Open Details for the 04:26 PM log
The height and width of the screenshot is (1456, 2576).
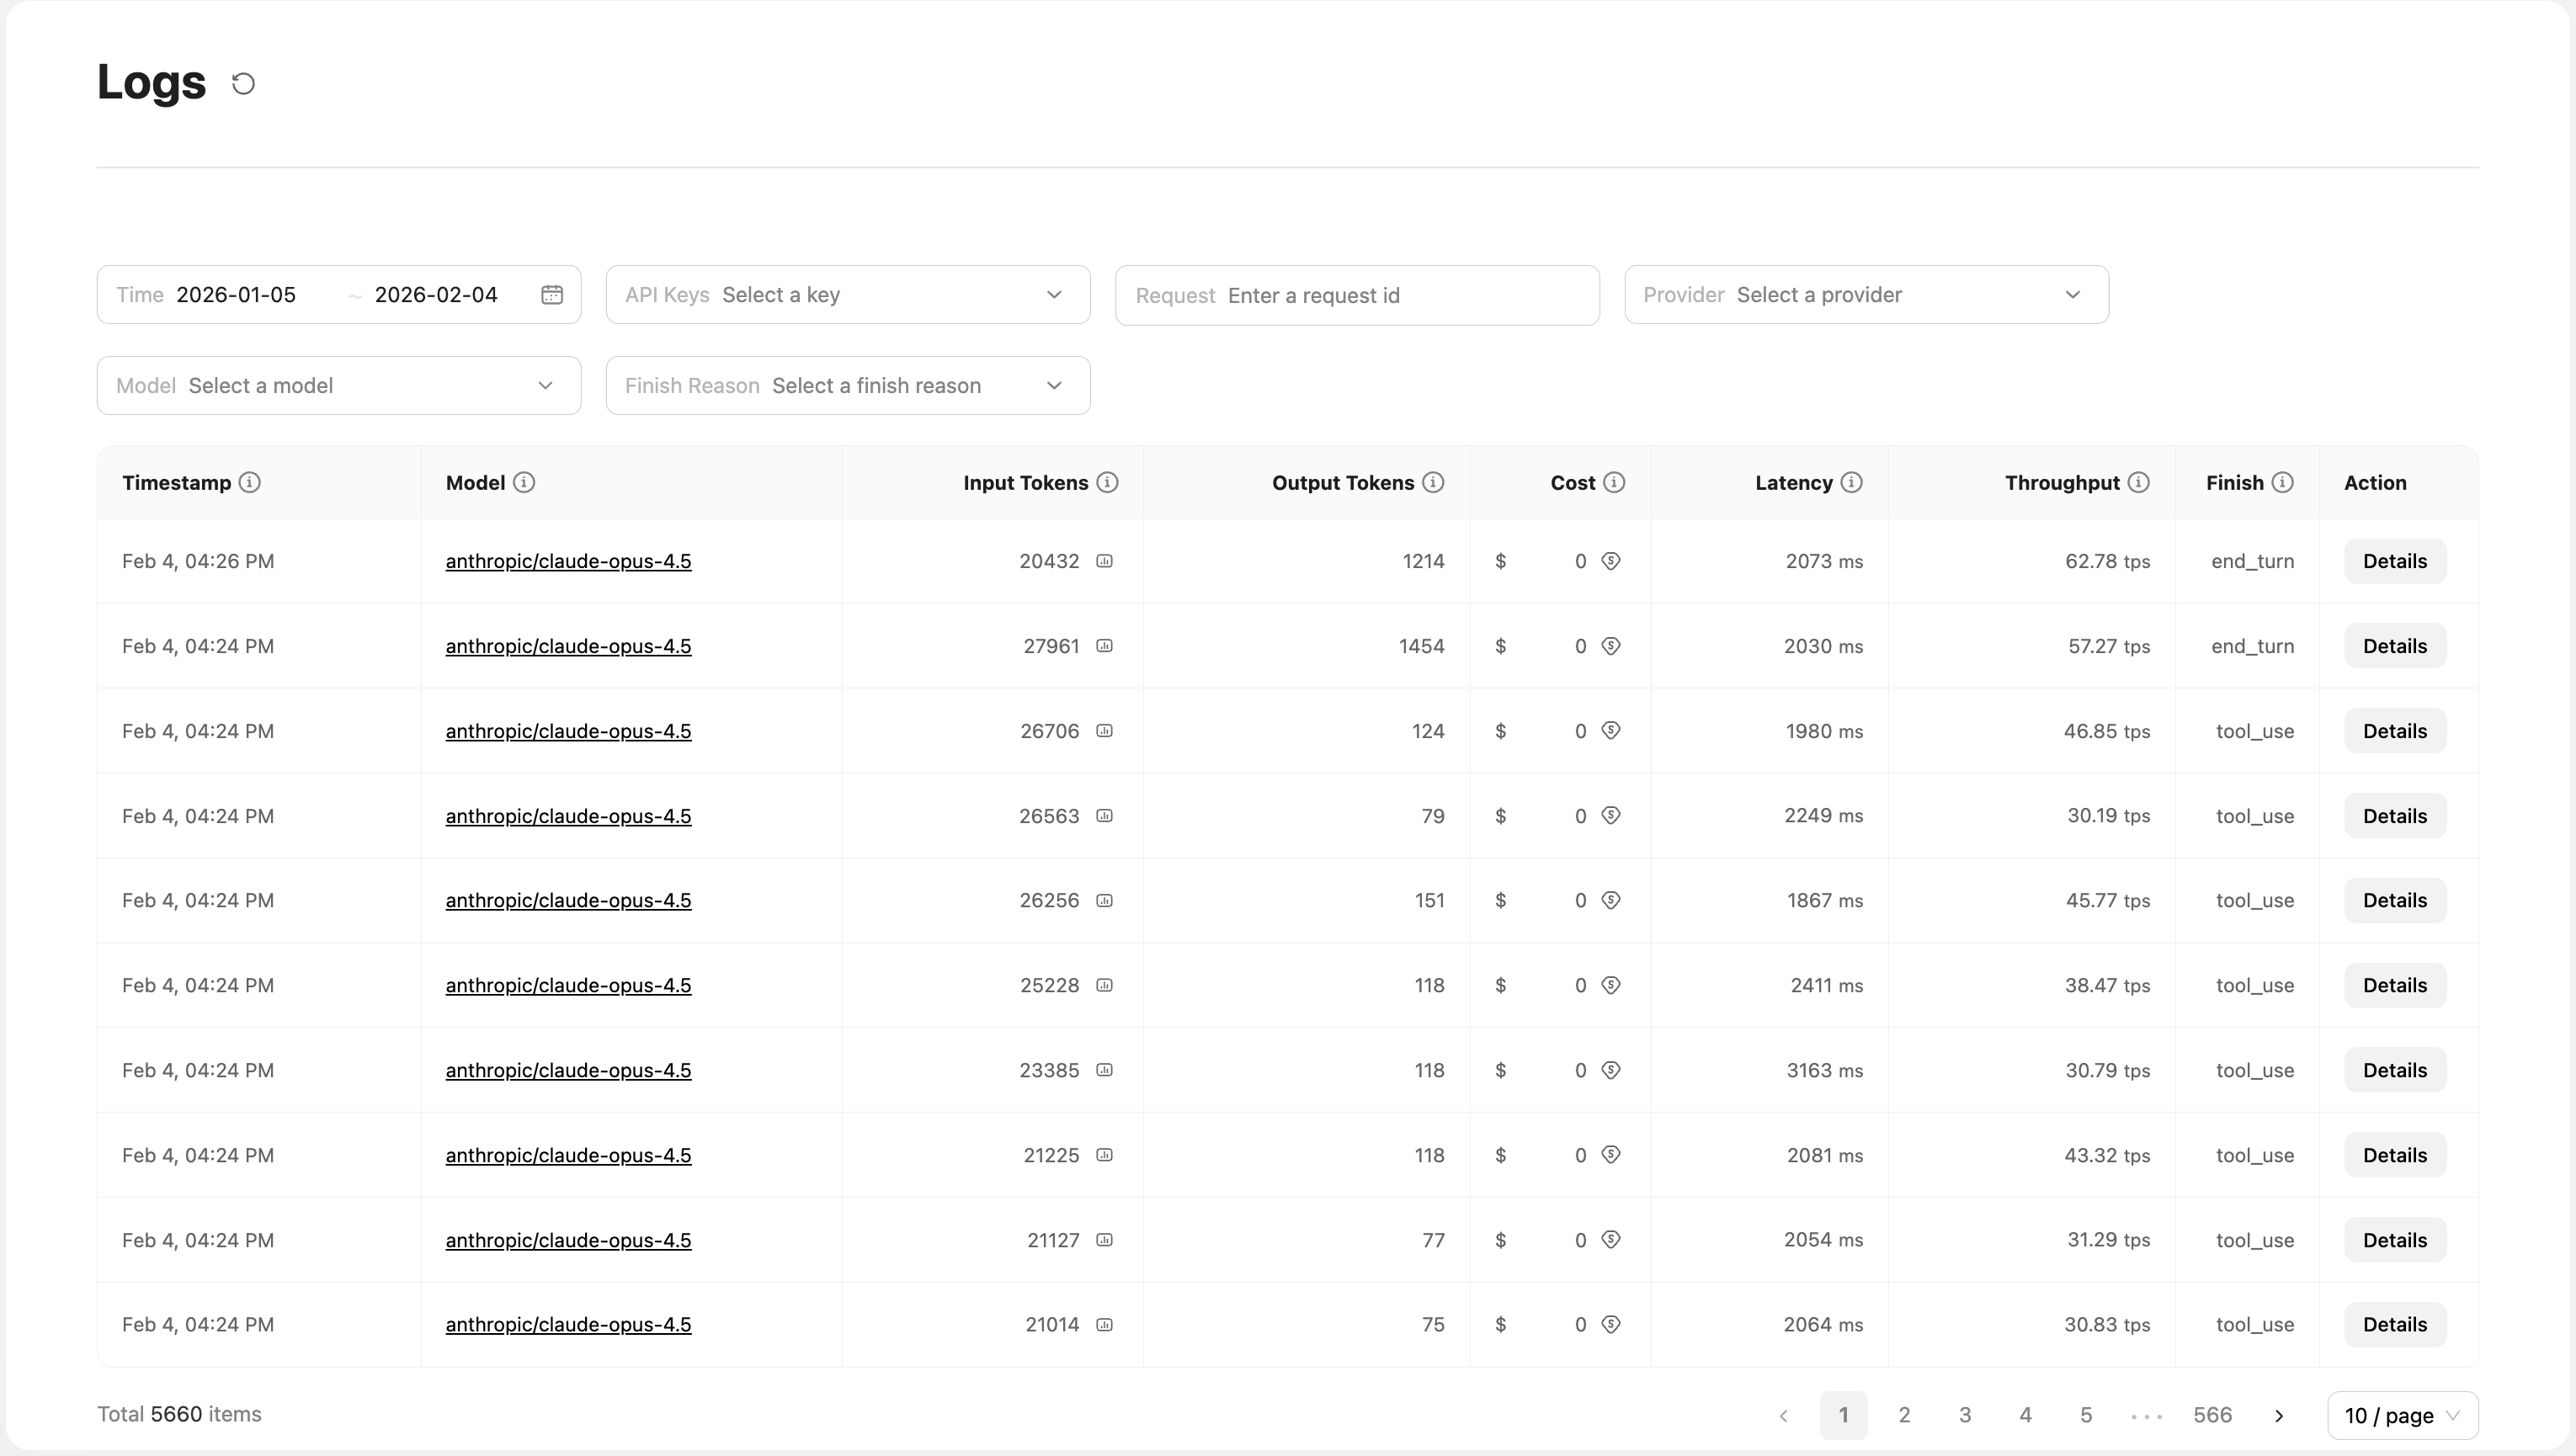[x=2394, y=561]
